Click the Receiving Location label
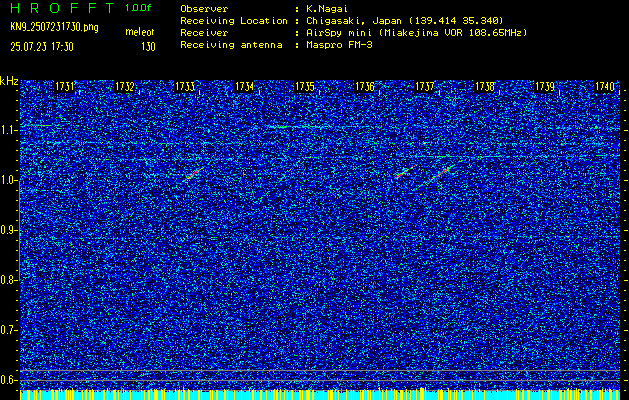This screenshot has width=629, height=400. (234, 21)
